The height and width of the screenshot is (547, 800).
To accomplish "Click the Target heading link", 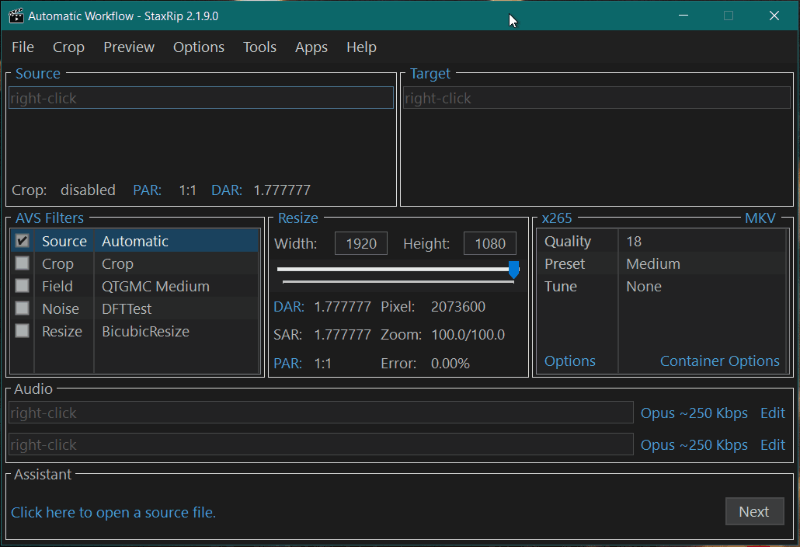I will tap(430, 73).
